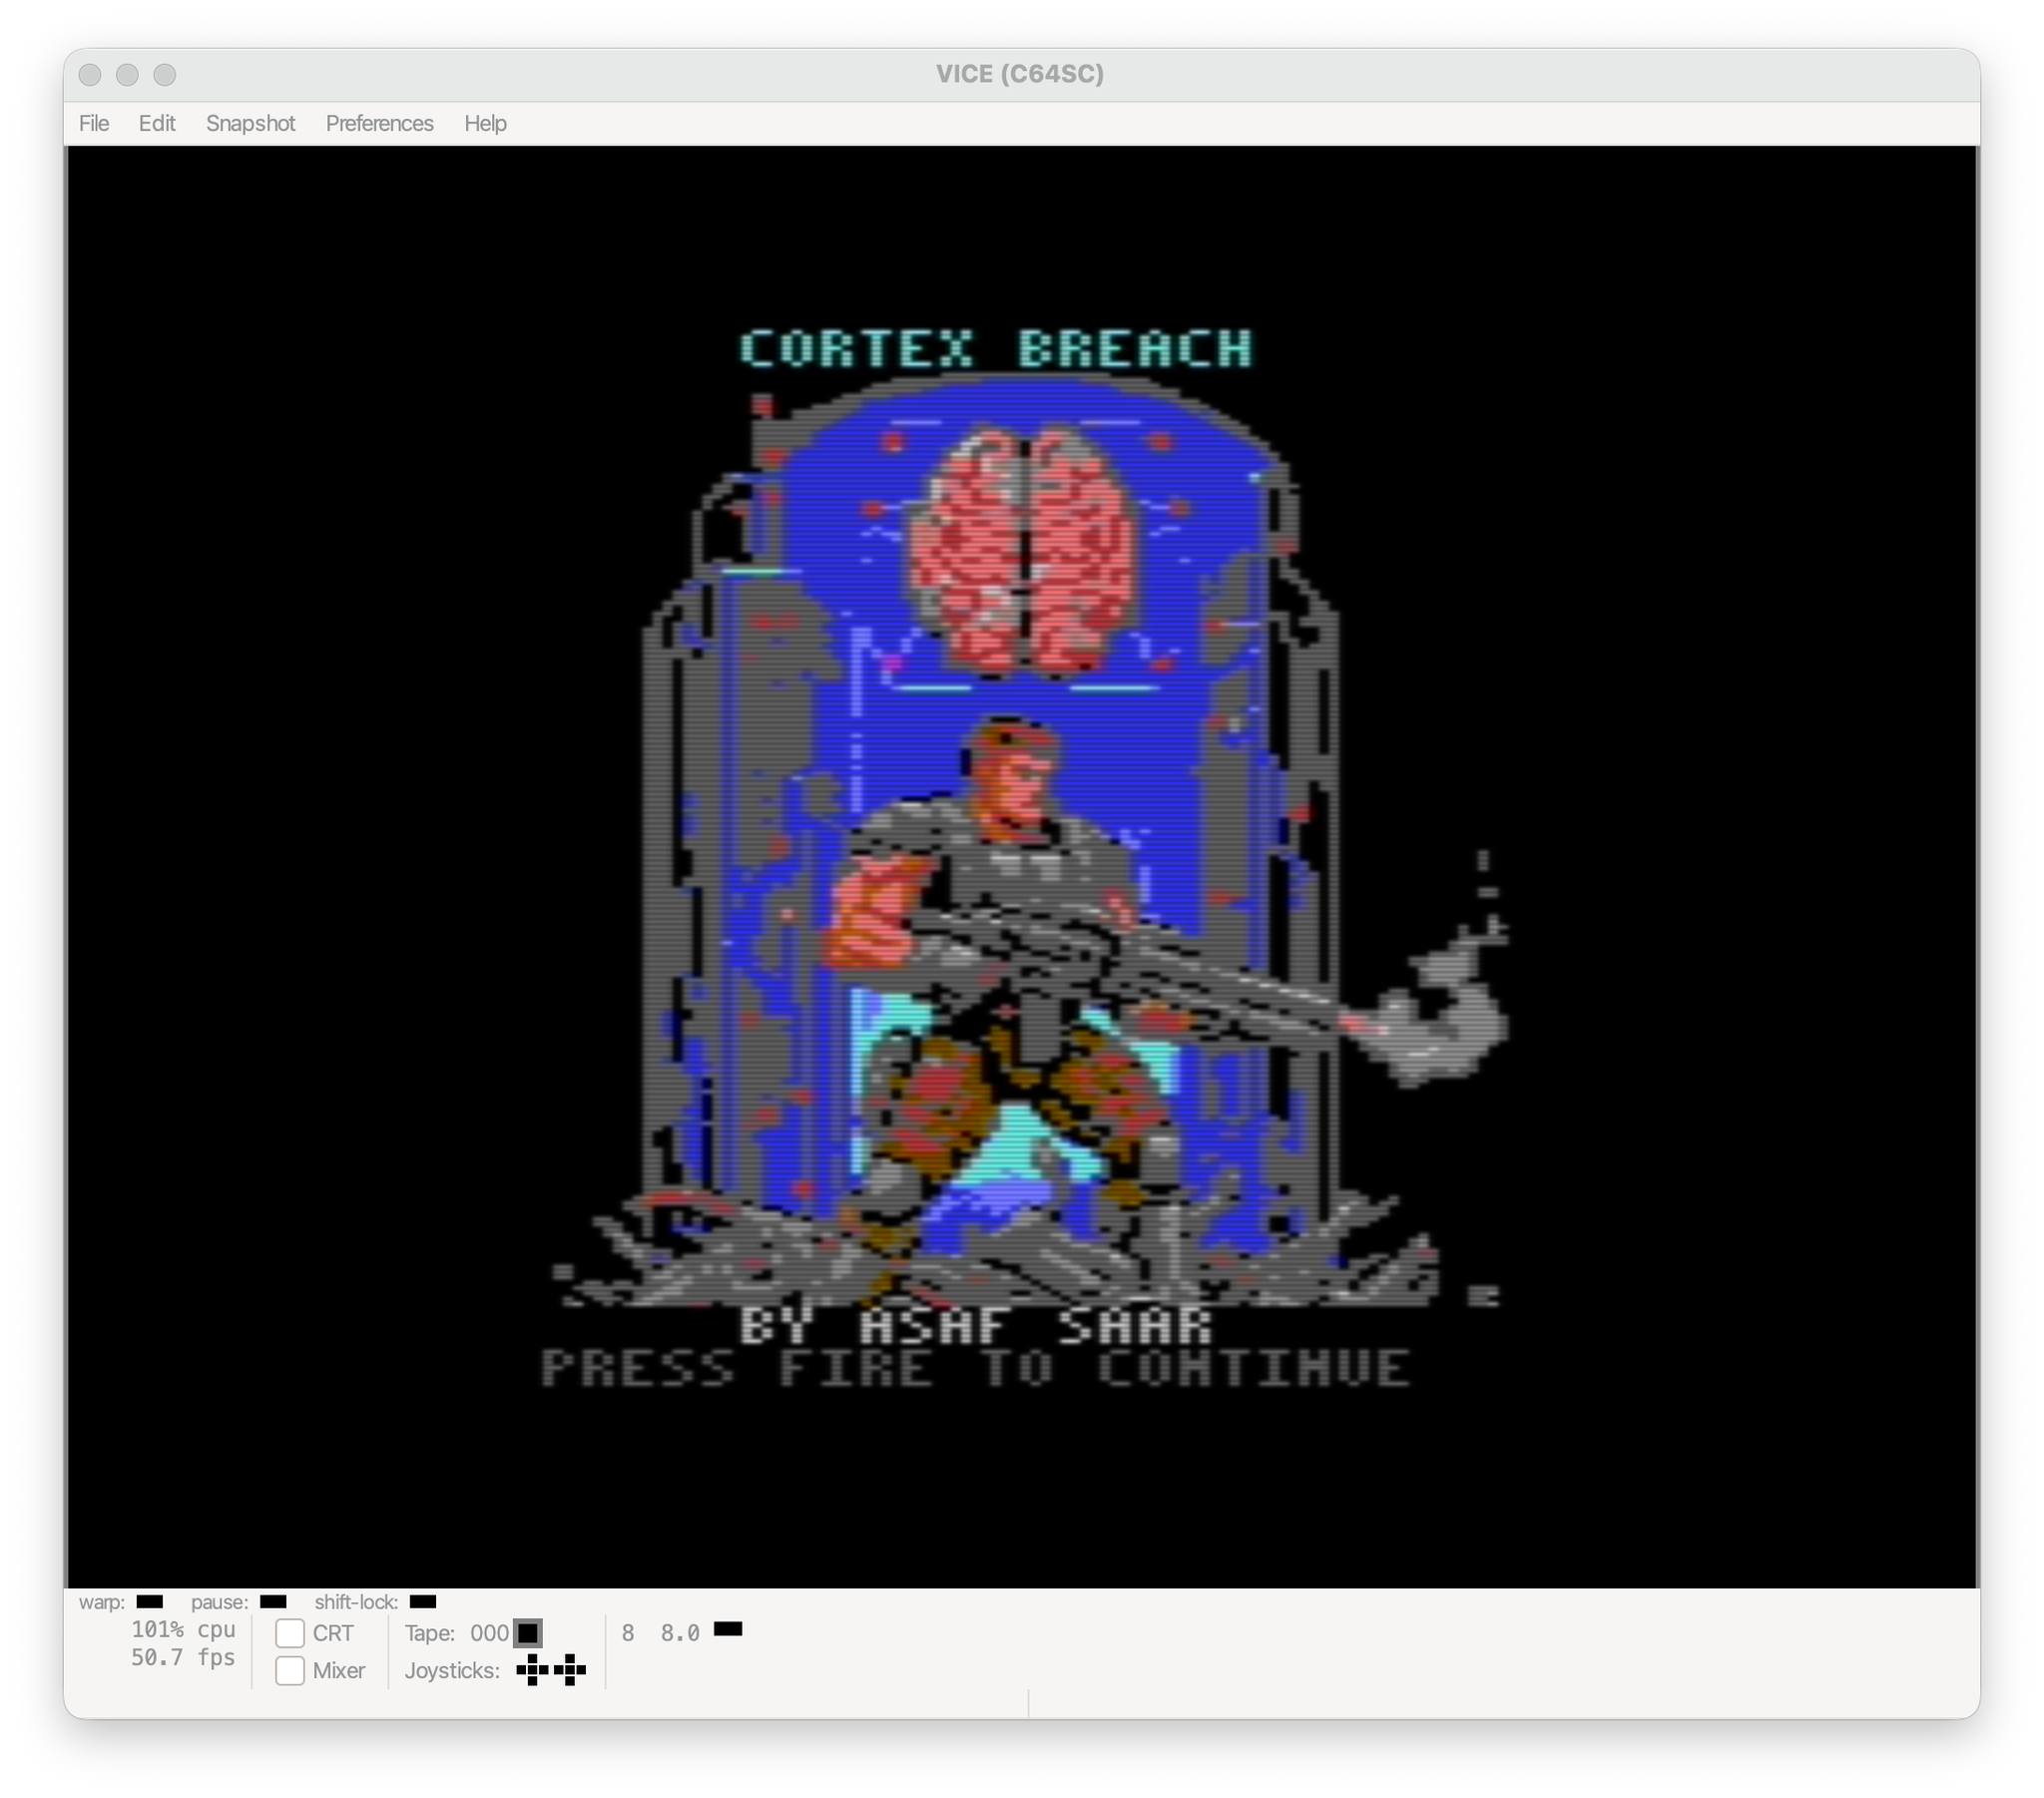Click the CORTEX BREACH title text
This screenshot has width=2044, height=1798.
point(996,349)
